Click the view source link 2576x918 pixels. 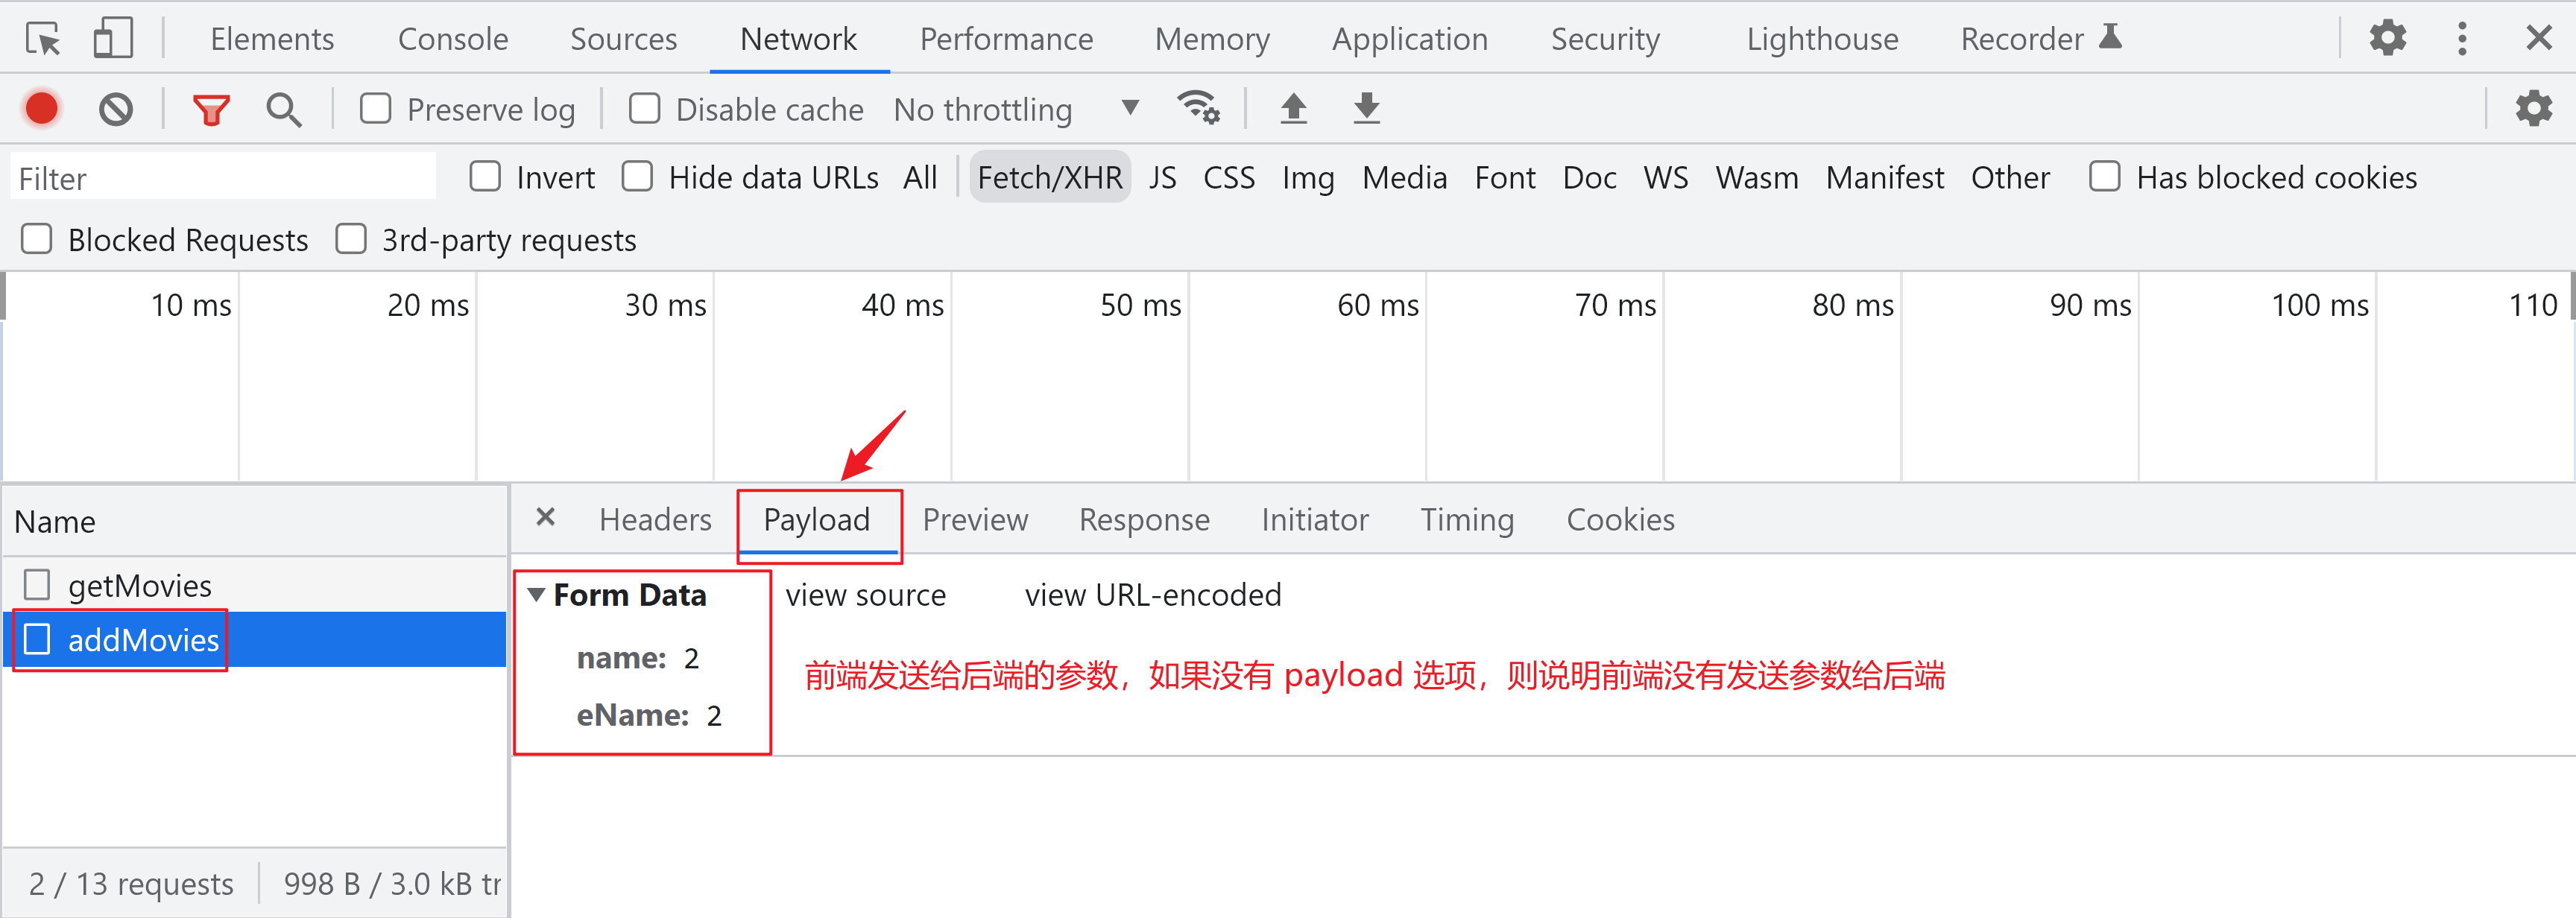[866, 595]
